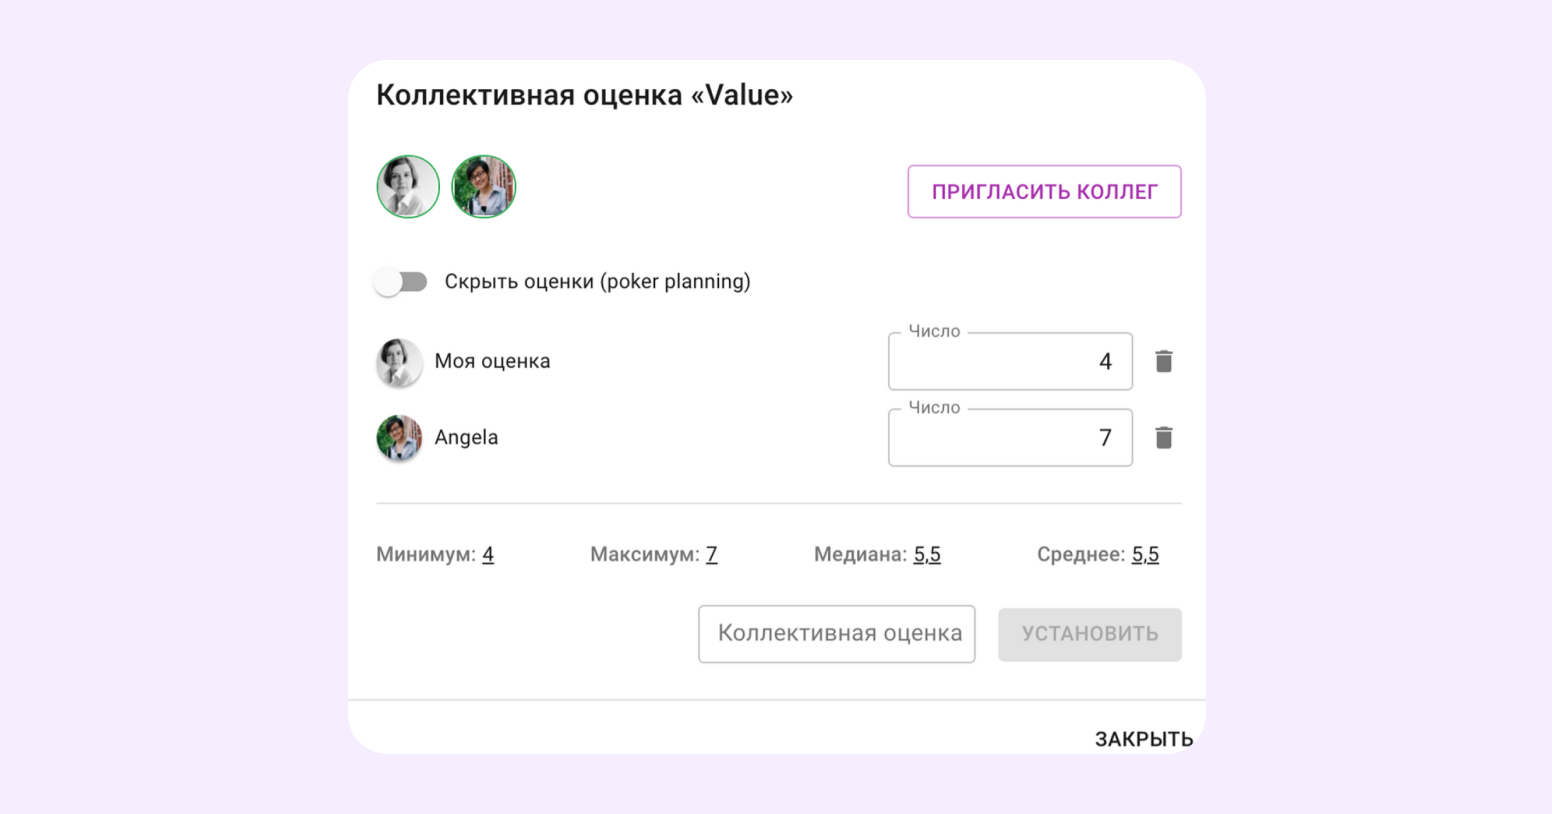1552x814 pixels.
Task: Select the minimum value 4 link
Action: click(x=488, y=555)
